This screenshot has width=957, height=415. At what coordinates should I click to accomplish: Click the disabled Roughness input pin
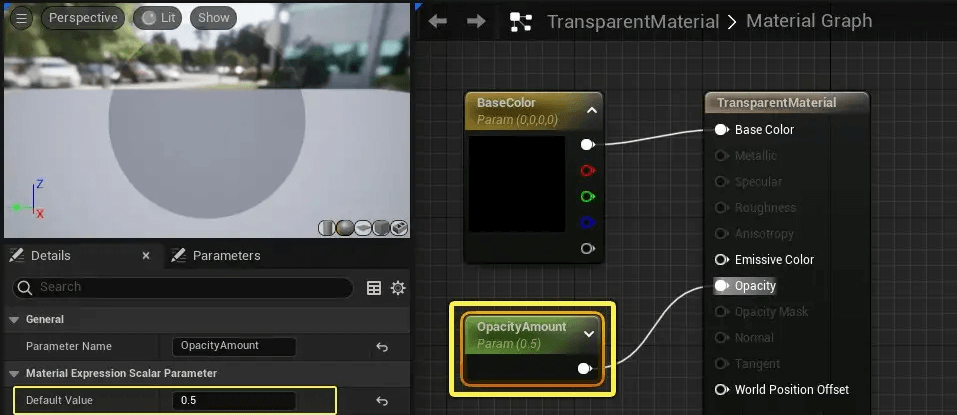click(721, 208)
